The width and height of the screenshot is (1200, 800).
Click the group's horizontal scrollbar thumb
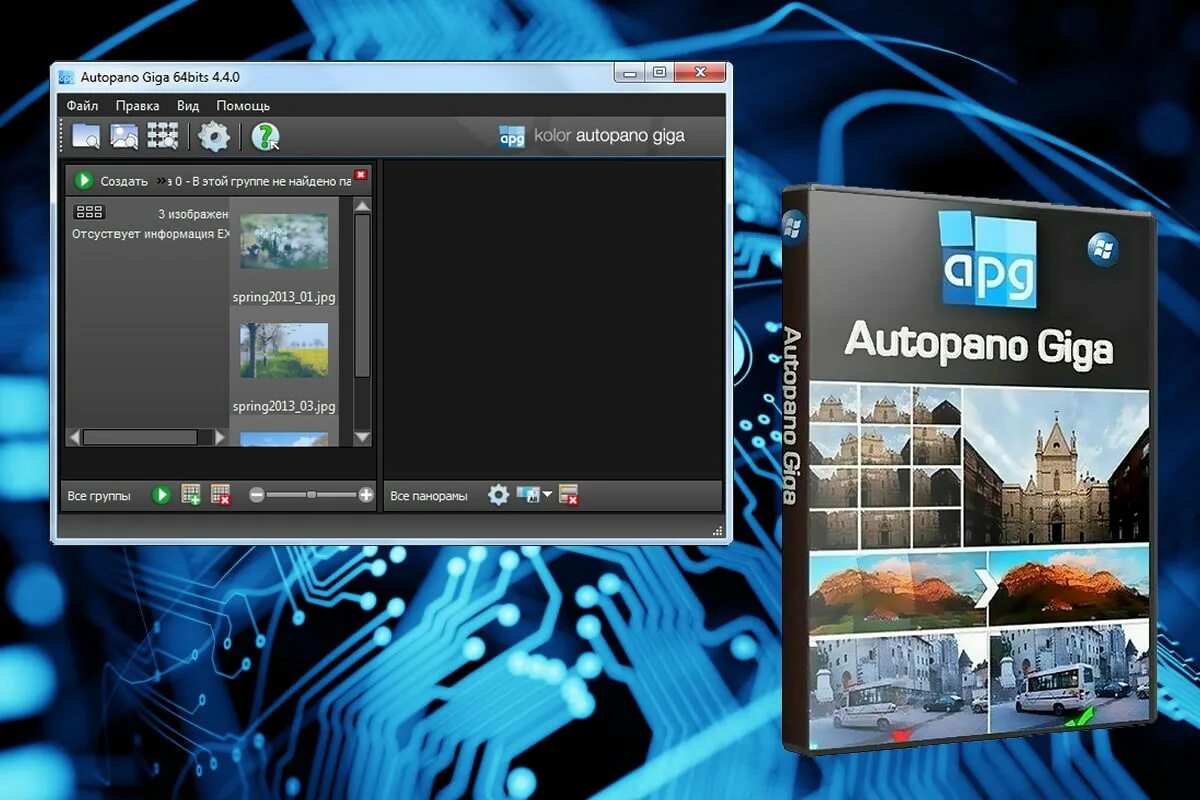click(x=140, y=437)
